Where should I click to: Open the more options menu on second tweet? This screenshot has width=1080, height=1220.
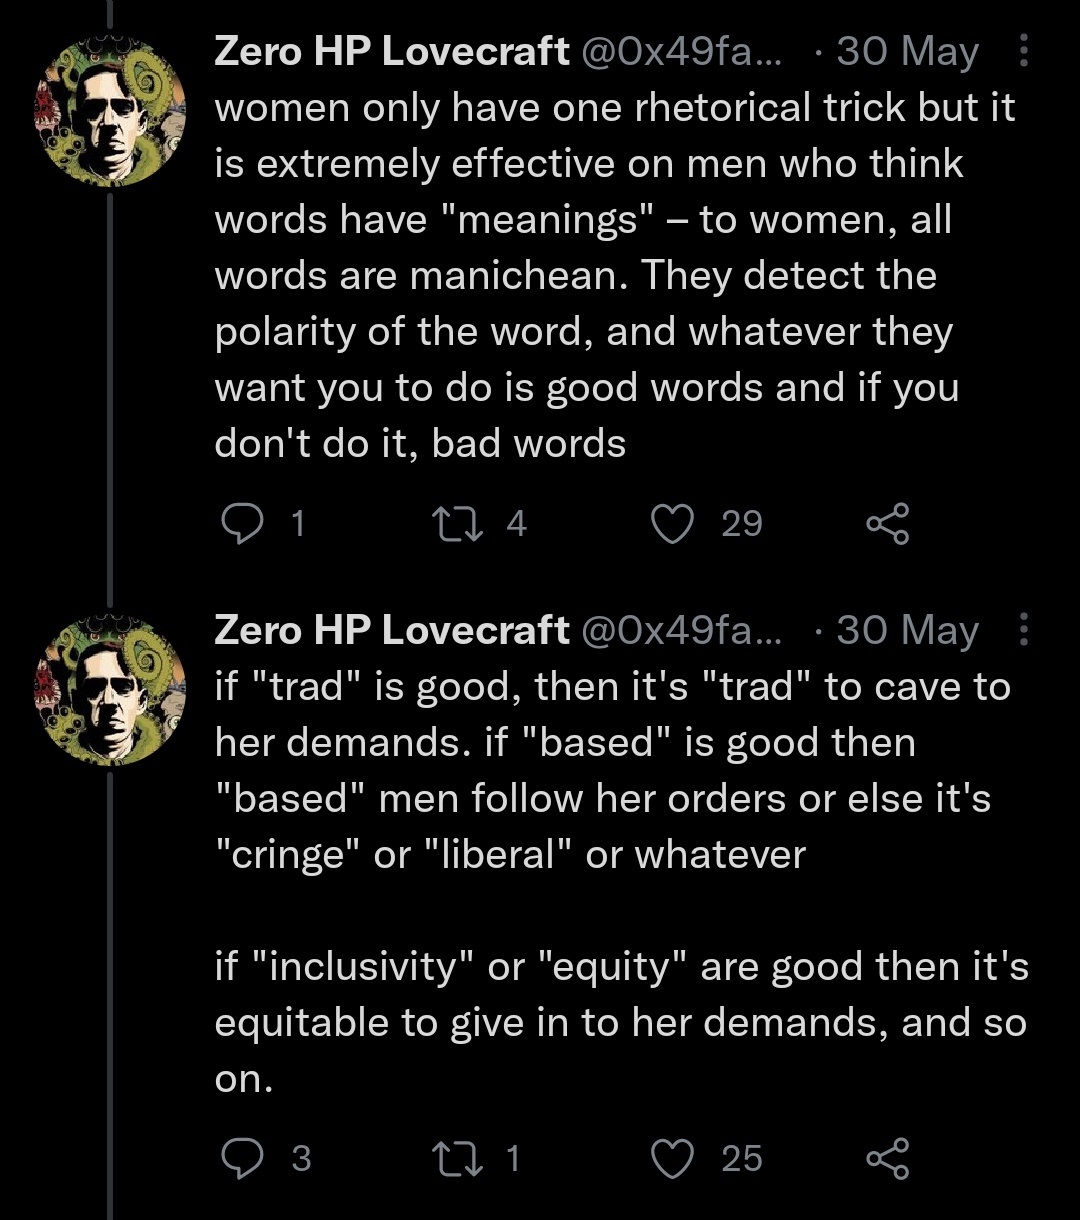(x=1023, y=630)
